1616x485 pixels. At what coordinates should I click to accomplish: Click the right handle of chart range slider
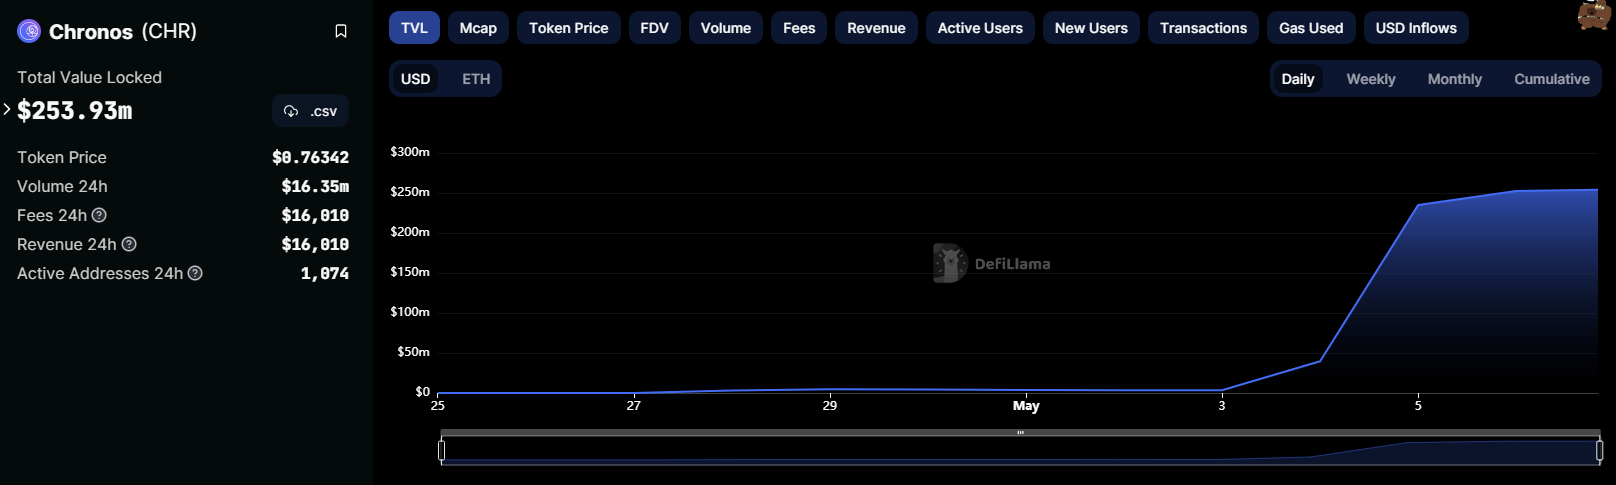pos(1599,450)
